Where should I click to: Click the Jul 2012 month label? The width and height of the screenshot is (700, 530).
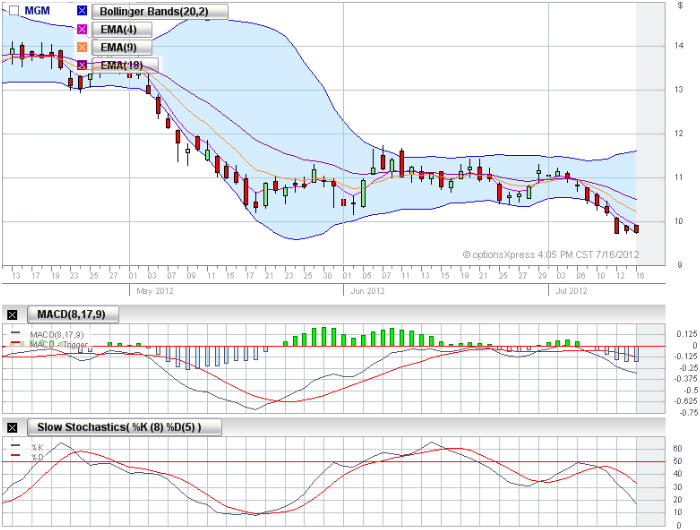[571, 291]
